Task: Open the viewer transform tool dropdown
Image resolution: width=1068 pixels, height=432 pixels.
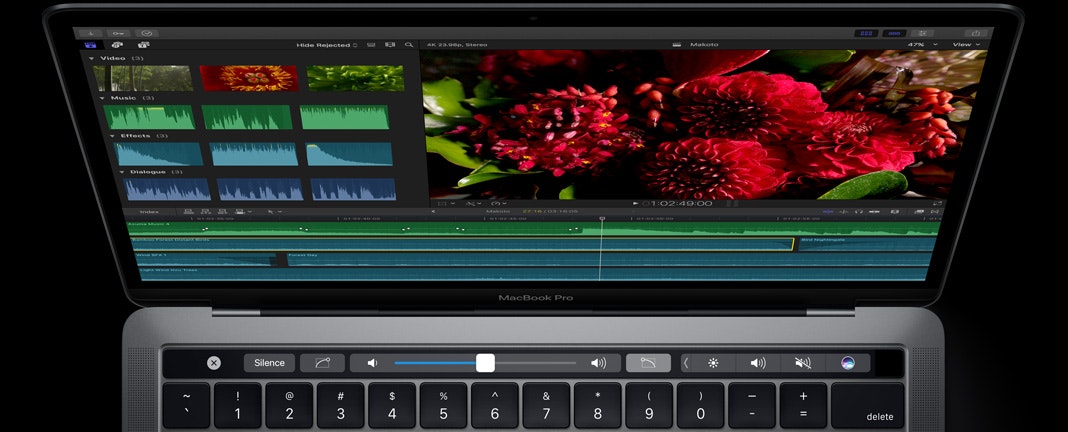Action: (x=444, y=203)
